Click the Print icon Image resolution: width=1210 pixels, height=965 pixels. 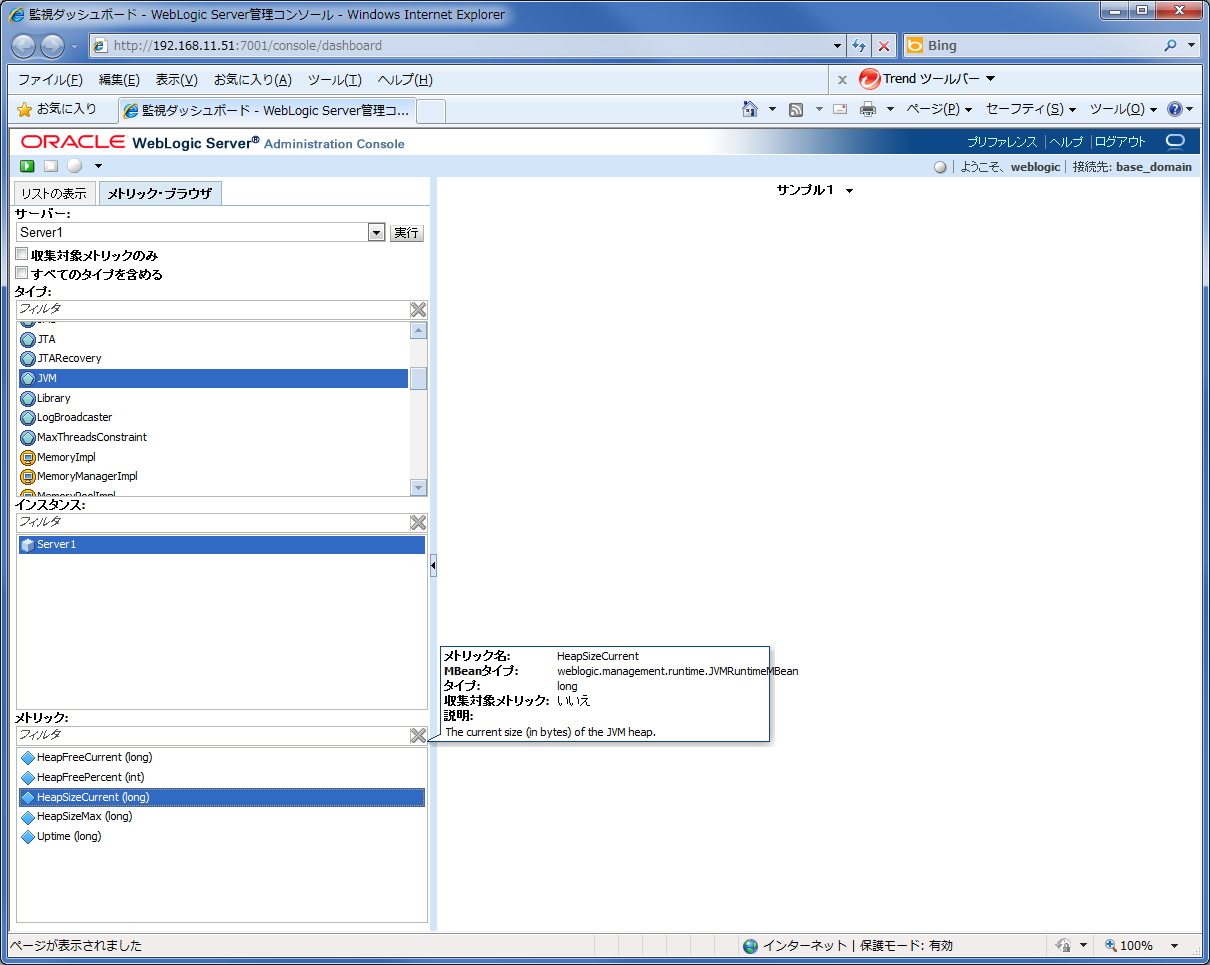pyautogui.click(x=868, y=109)
